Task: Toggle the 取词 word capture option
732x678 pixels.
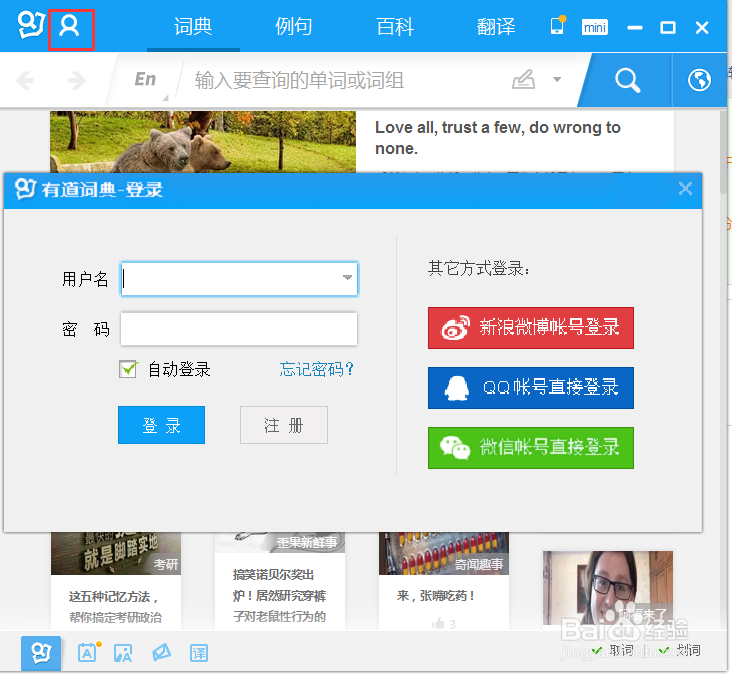Action: (x=612, y=650)
